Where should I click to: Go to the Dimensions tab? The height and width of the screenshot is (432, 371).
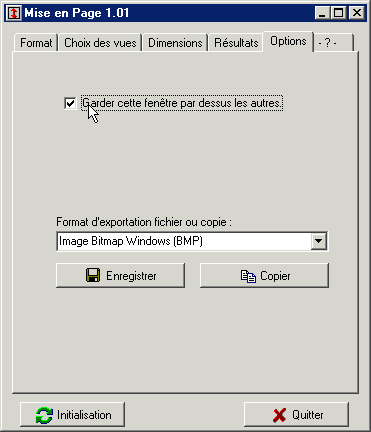coord(175,43)
